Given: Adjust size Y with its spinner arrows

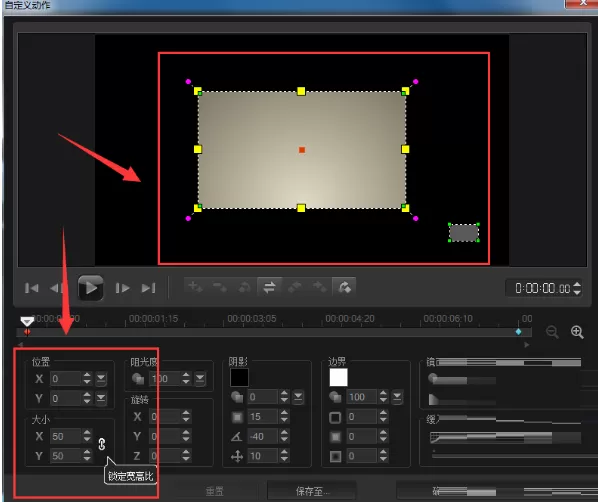Looking at the screenshot, I should (87, 455).
